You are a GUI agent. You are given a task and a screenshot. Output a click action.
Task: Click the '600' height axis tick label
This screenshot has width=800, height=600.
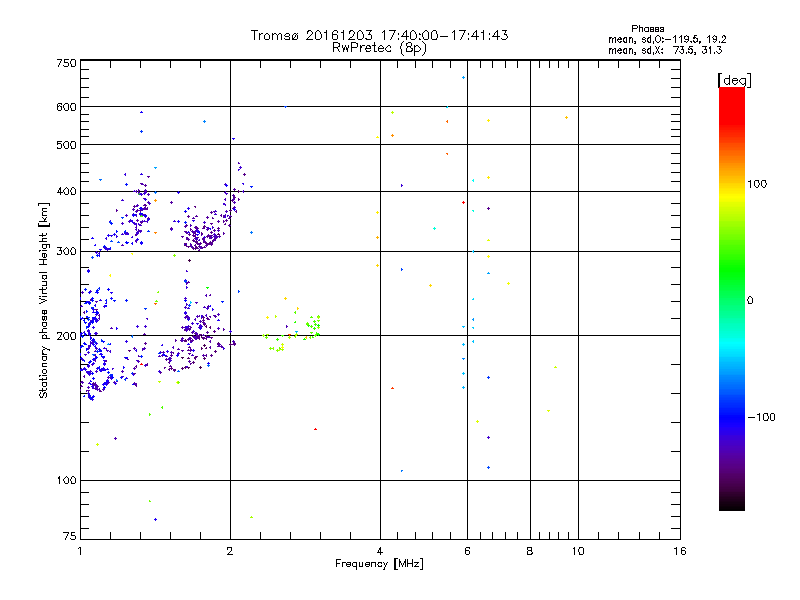click(66, 107)
